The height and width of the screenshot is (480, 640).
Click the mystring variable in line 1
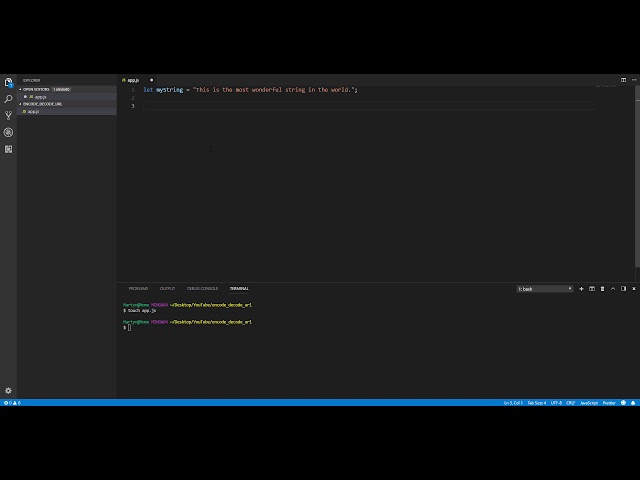point(169,90)
